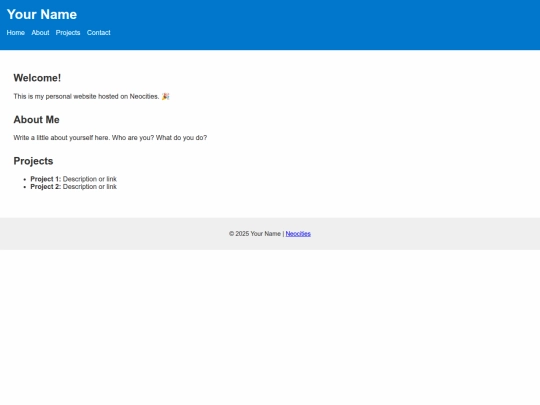Image resolution: width=540 pixels, height=405 pixels.
Task: Open the Home navigation link
Action: 16,33
